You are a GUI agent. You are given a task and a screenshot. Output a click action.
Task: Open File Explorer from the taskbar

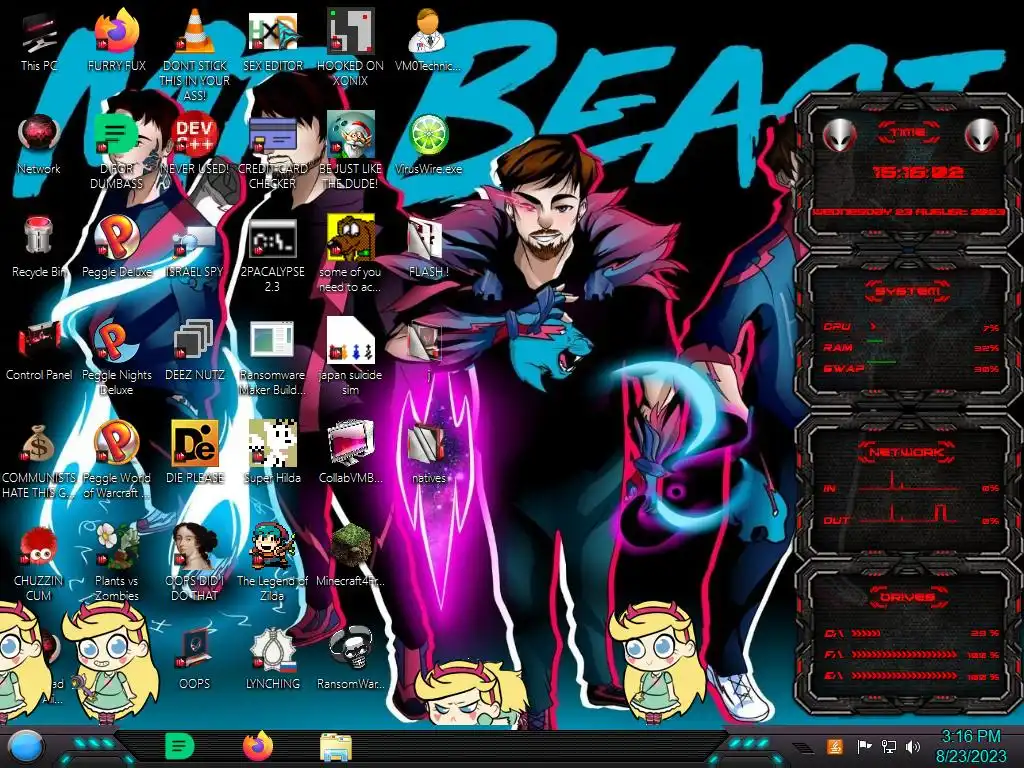tap(336, 747)
